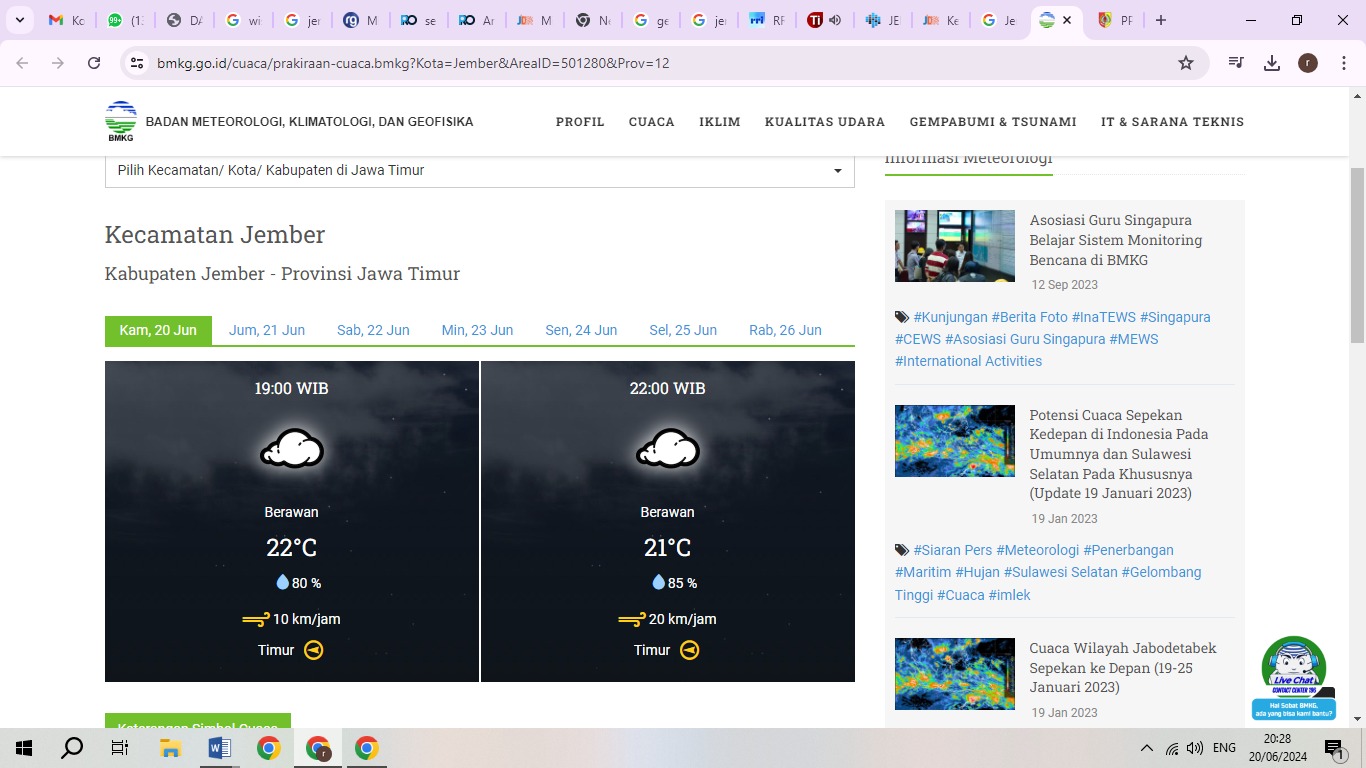Open the IT & SARANA TEKNIS menu
The width and height of the screenshot is (1366, 768).
(x=1172, y=122)
